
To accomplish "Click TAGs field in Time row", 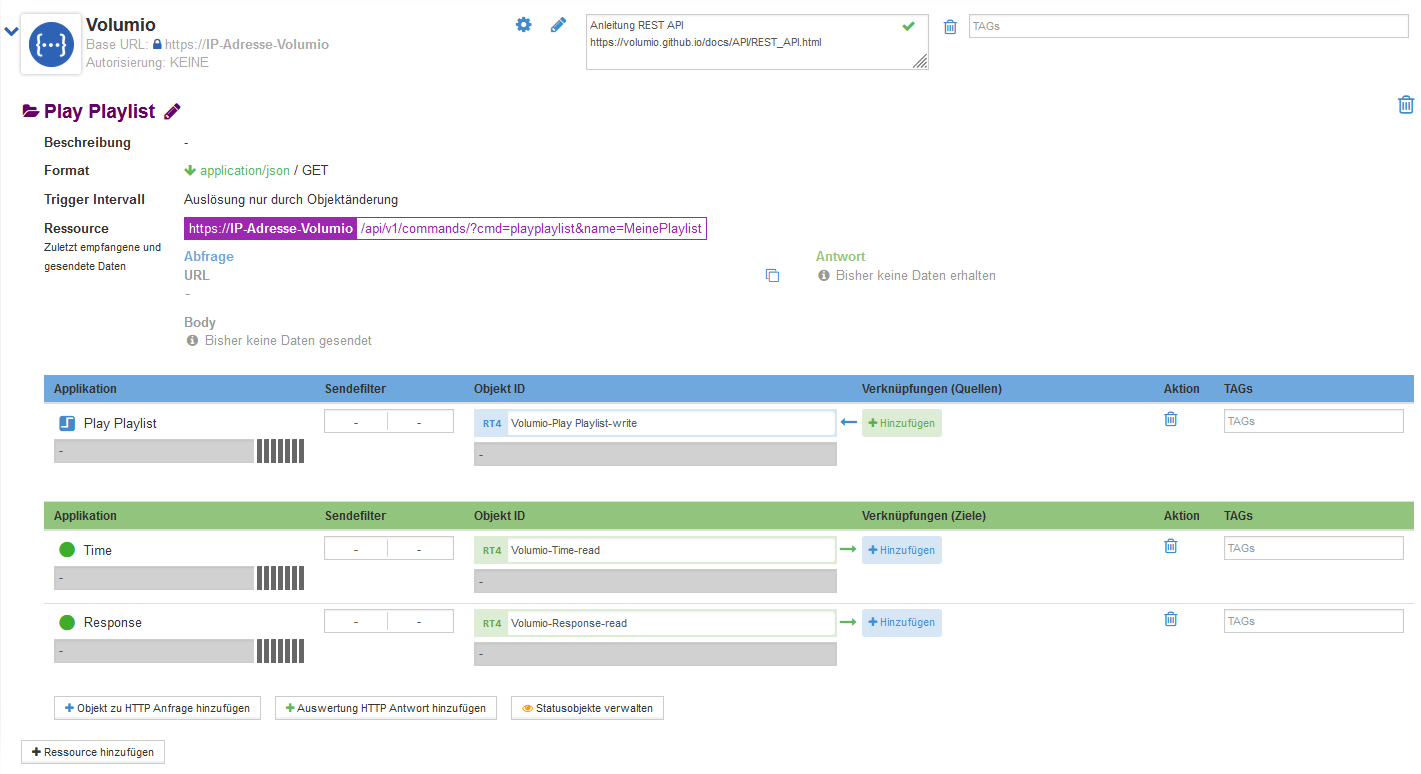I will point(1314,548).
